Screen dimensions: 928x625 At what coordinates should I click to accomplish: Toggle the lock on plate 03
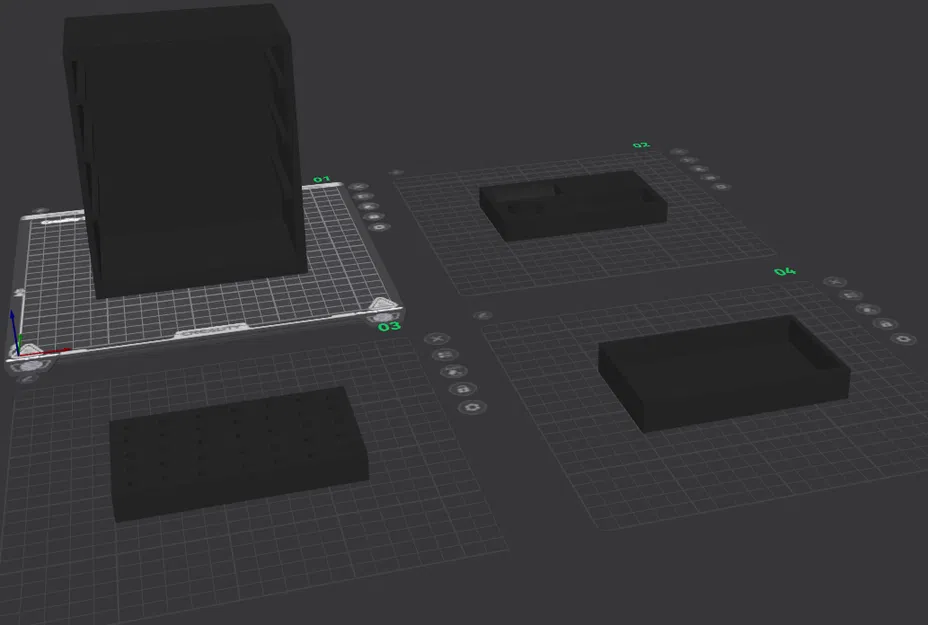[463, 389]
